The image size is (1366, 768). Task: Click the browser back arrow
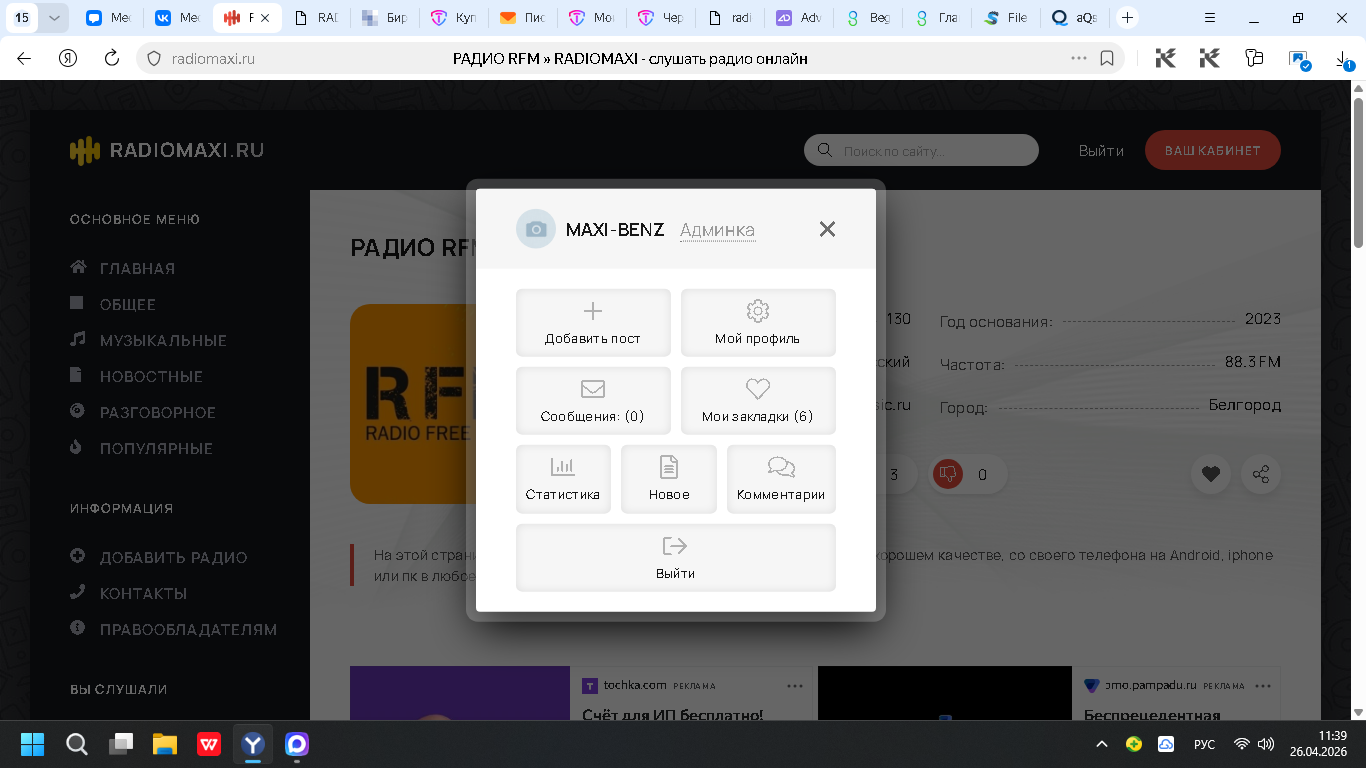pyautogui.click(x=24, y=59)
